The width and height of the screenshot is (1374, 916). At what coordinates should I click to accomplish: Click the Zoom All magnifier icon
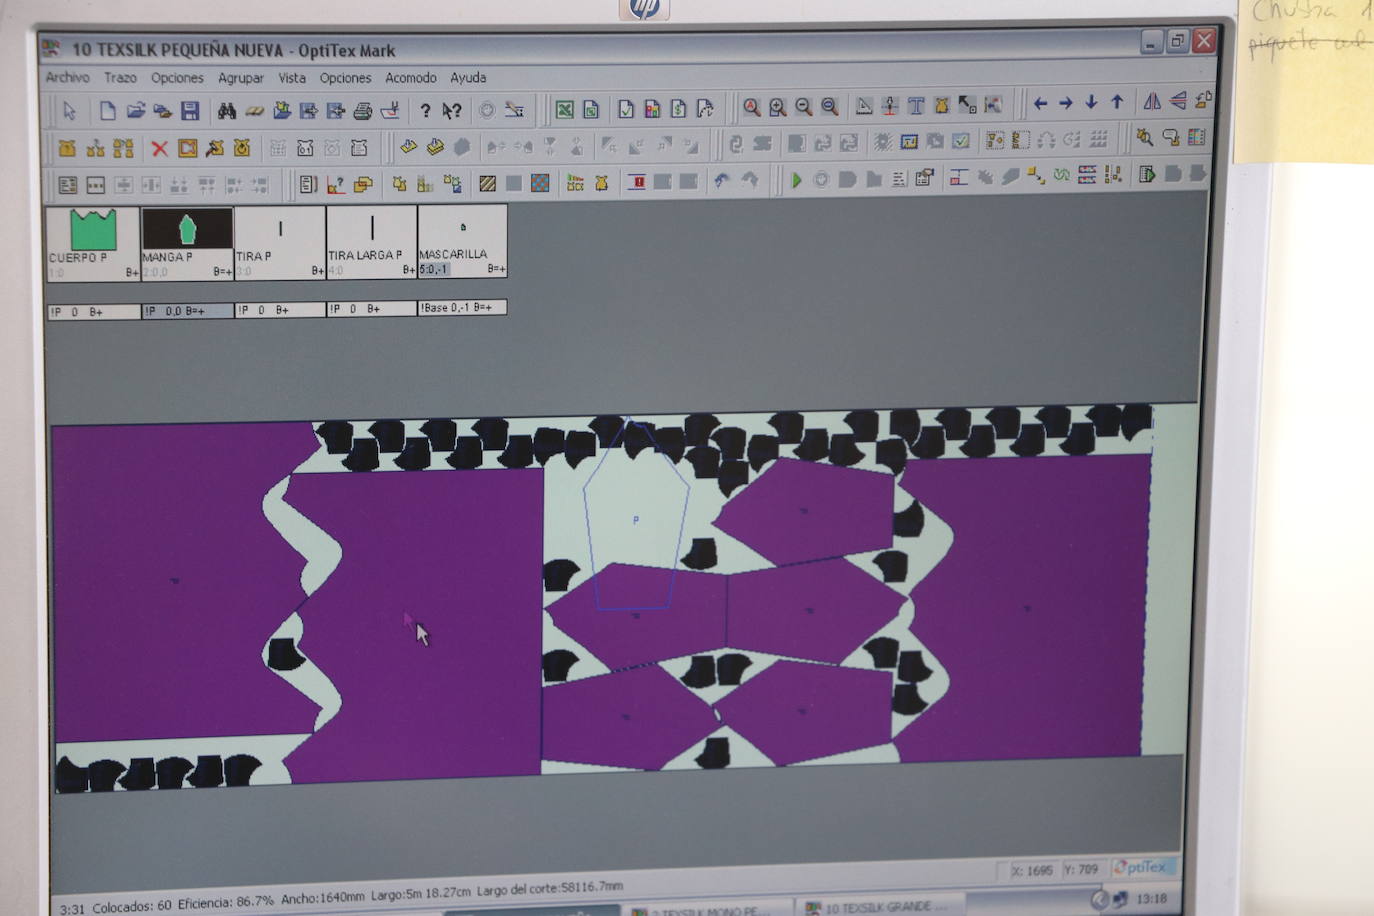[751, 107]
